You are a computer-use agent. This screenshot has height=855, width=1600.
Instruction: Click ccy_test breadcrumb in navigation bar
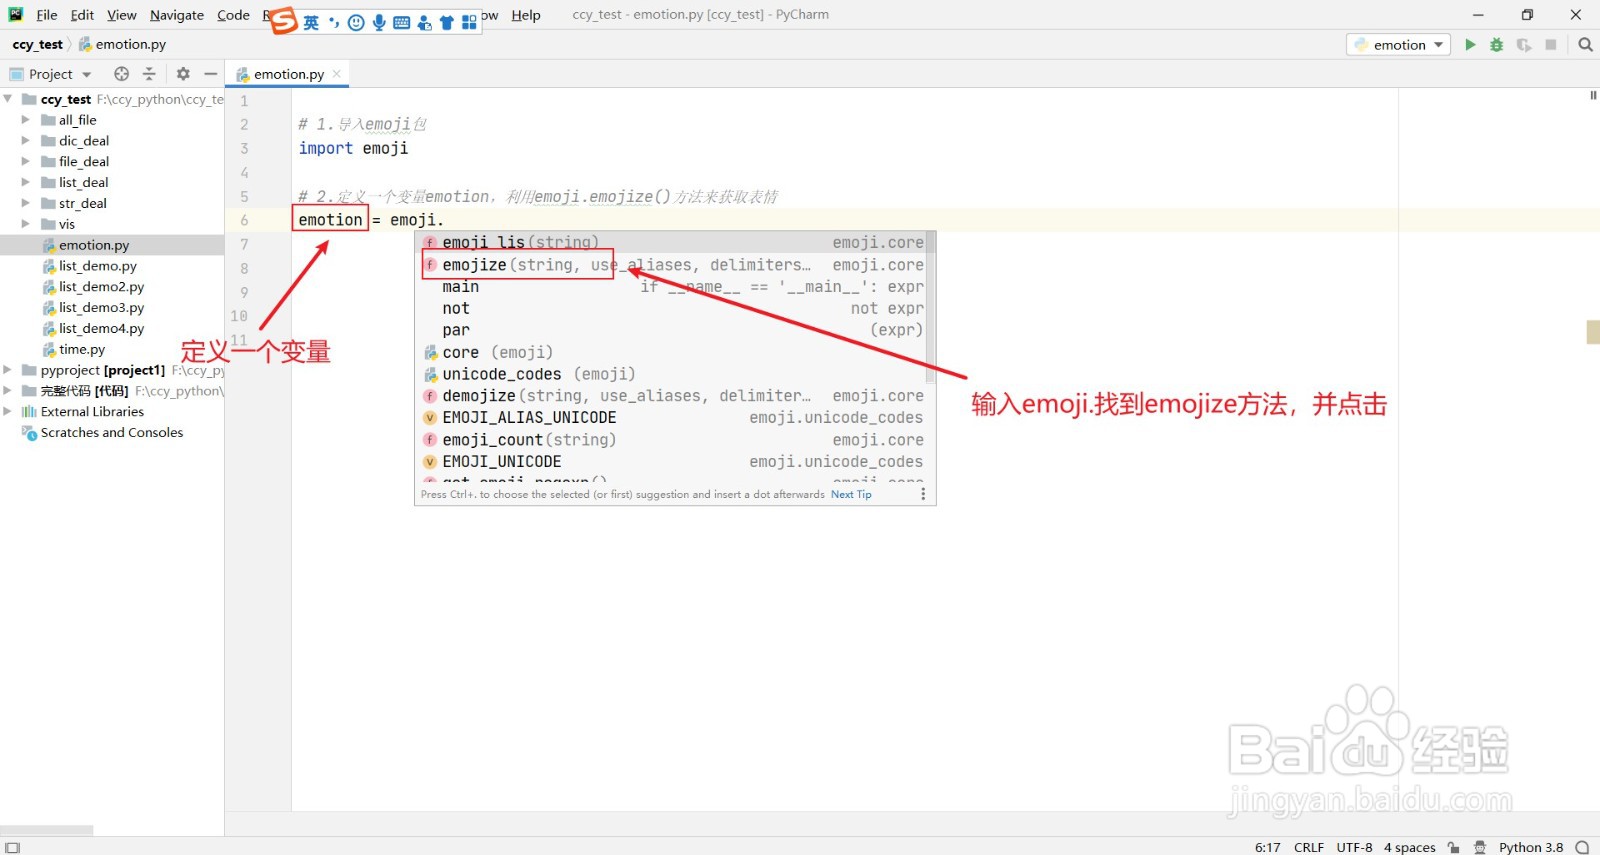(38, 45)
